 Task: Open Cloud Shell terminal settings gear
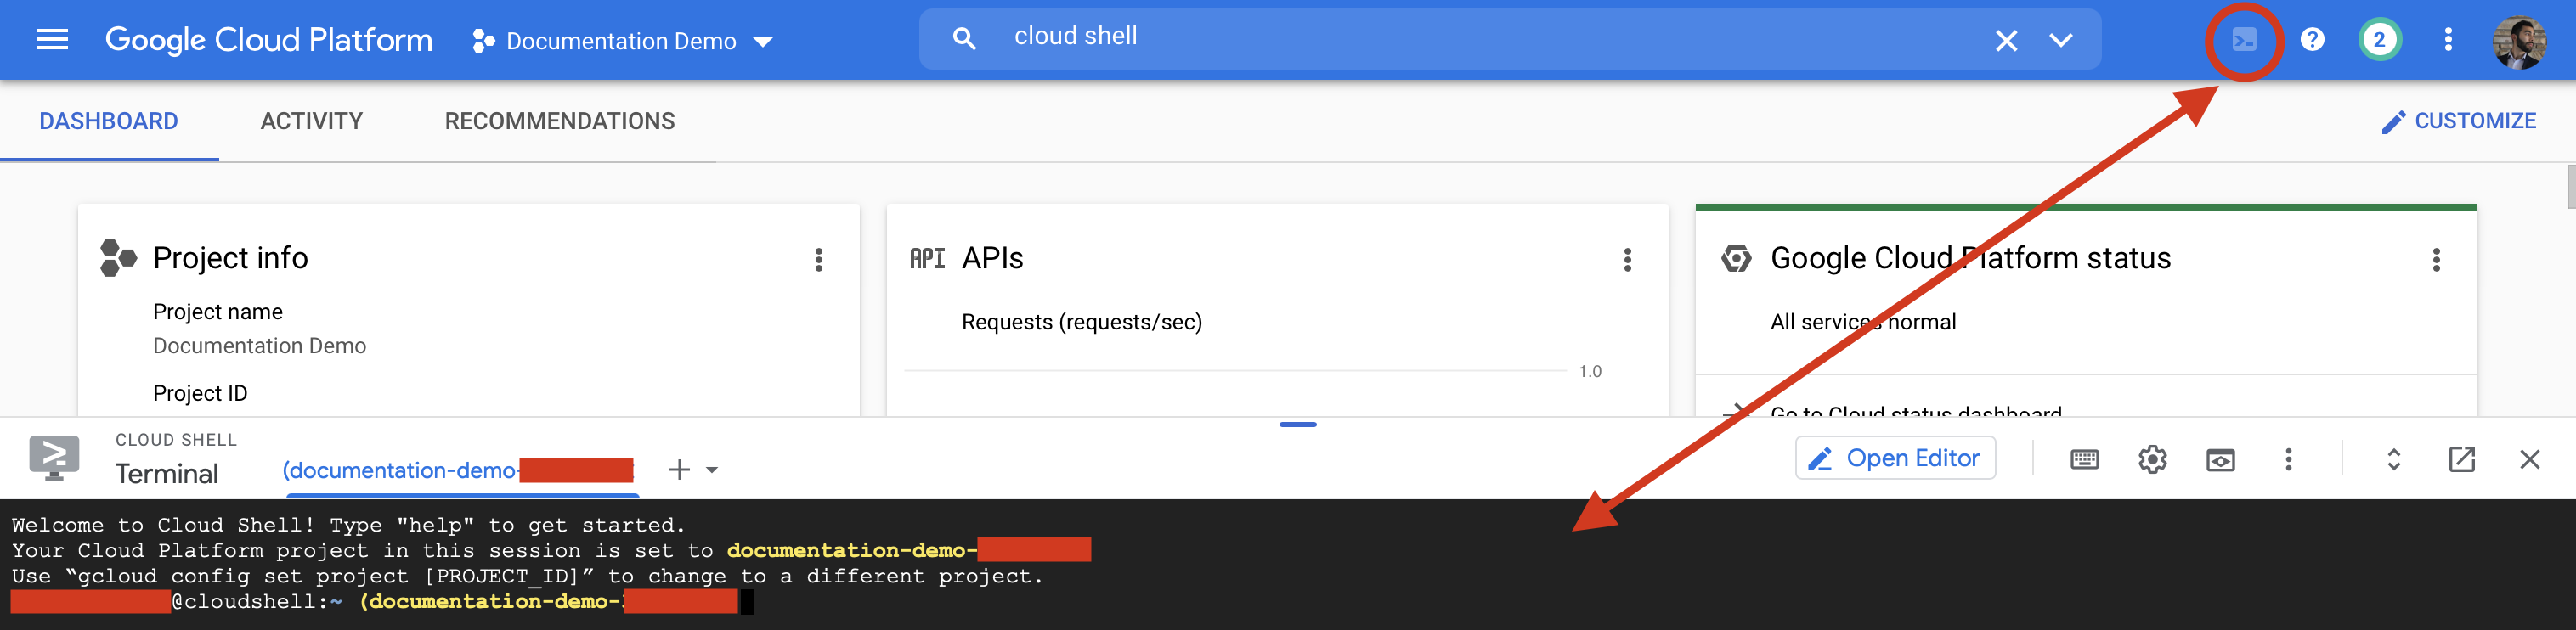[2152, 459]
